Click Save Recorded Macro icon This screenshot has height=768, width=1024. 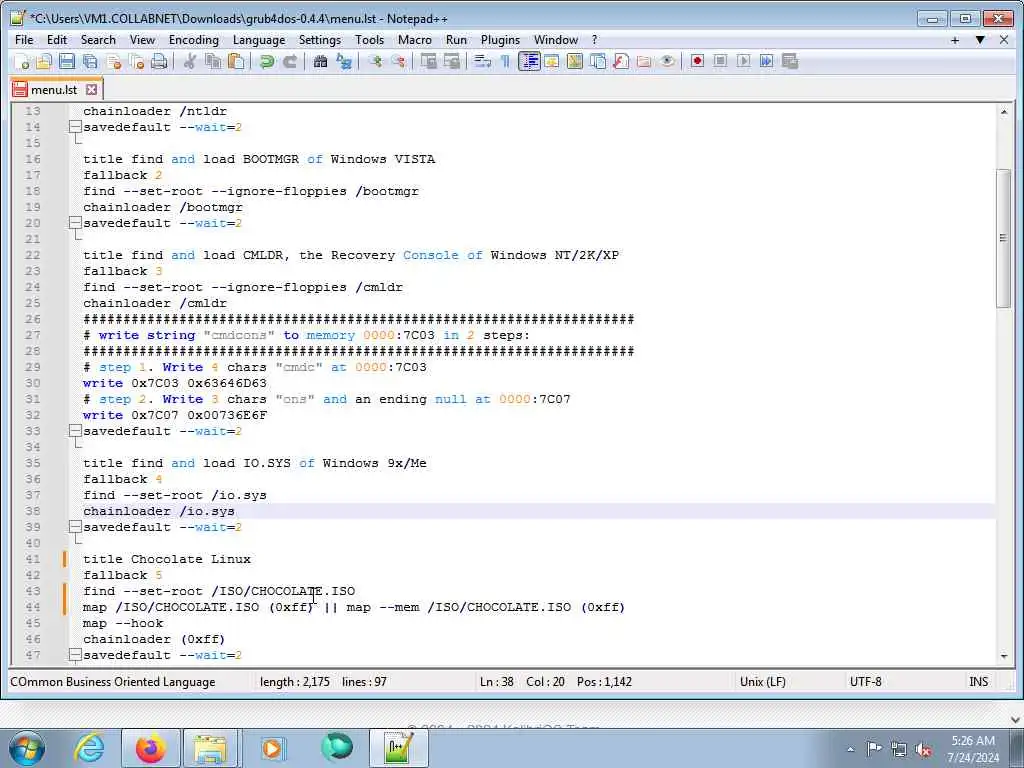pyautogui.click(x=790, y=61)
